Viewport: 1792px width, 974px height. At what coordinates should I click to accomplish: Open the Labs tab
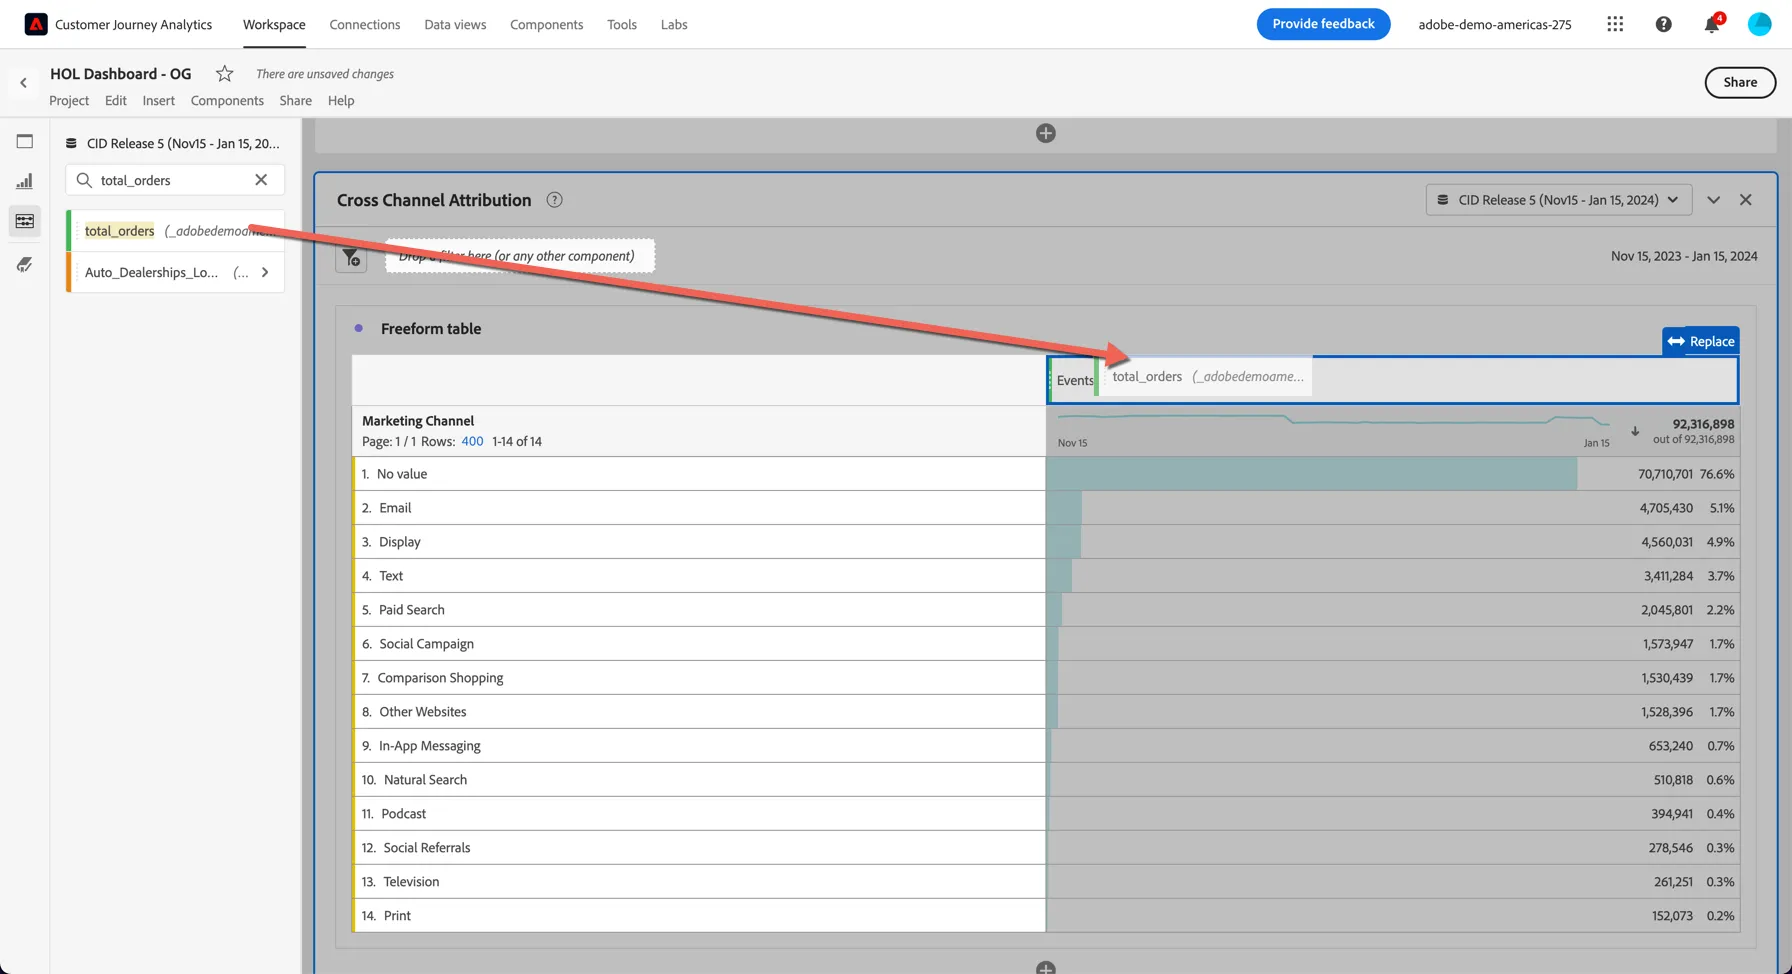674,24
